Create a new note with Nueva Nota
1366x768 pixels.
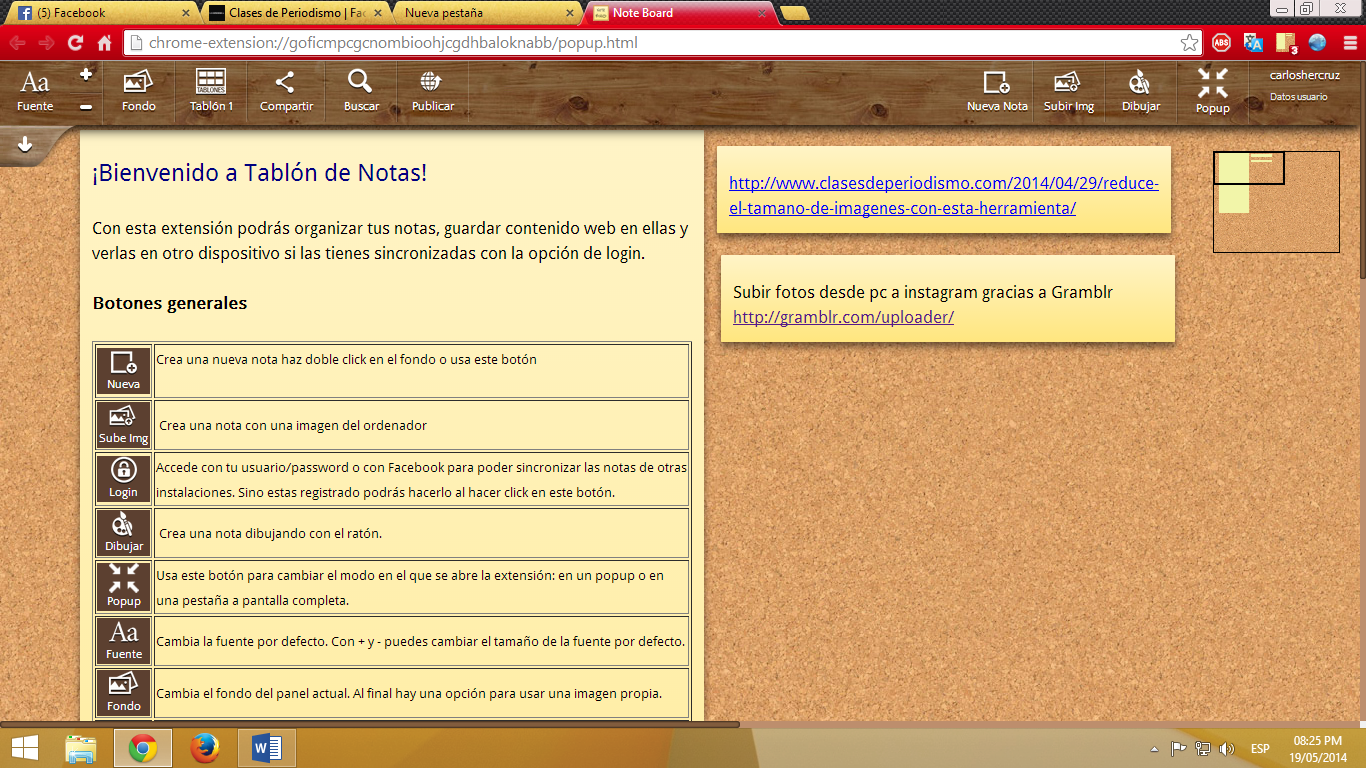pyautogui.click(x=997, y=90)
